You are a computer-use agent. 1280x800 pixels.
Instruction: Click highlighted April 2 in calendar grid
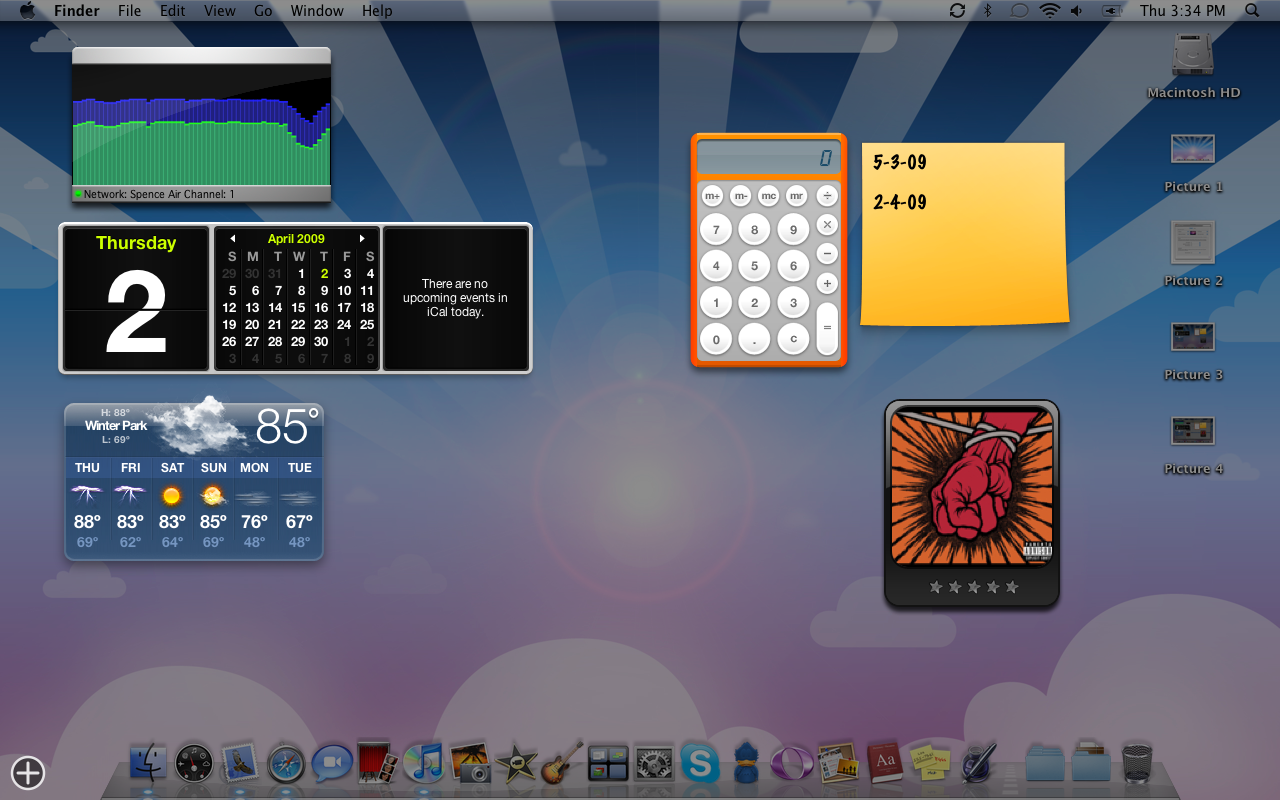(x=324, y=273)
